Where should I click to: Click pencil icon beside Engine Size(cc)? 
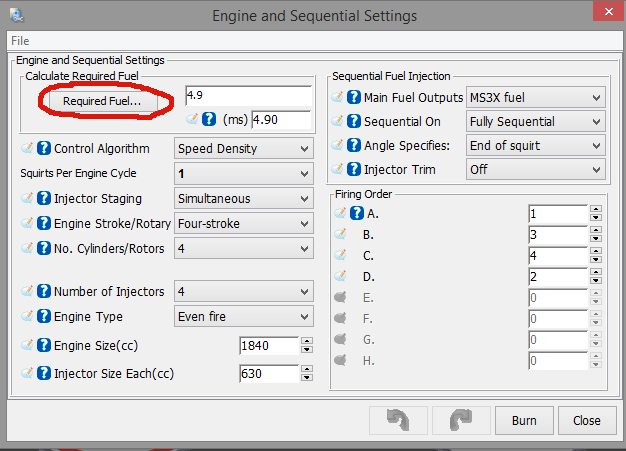pyautogui.click(x=27, y=346)
